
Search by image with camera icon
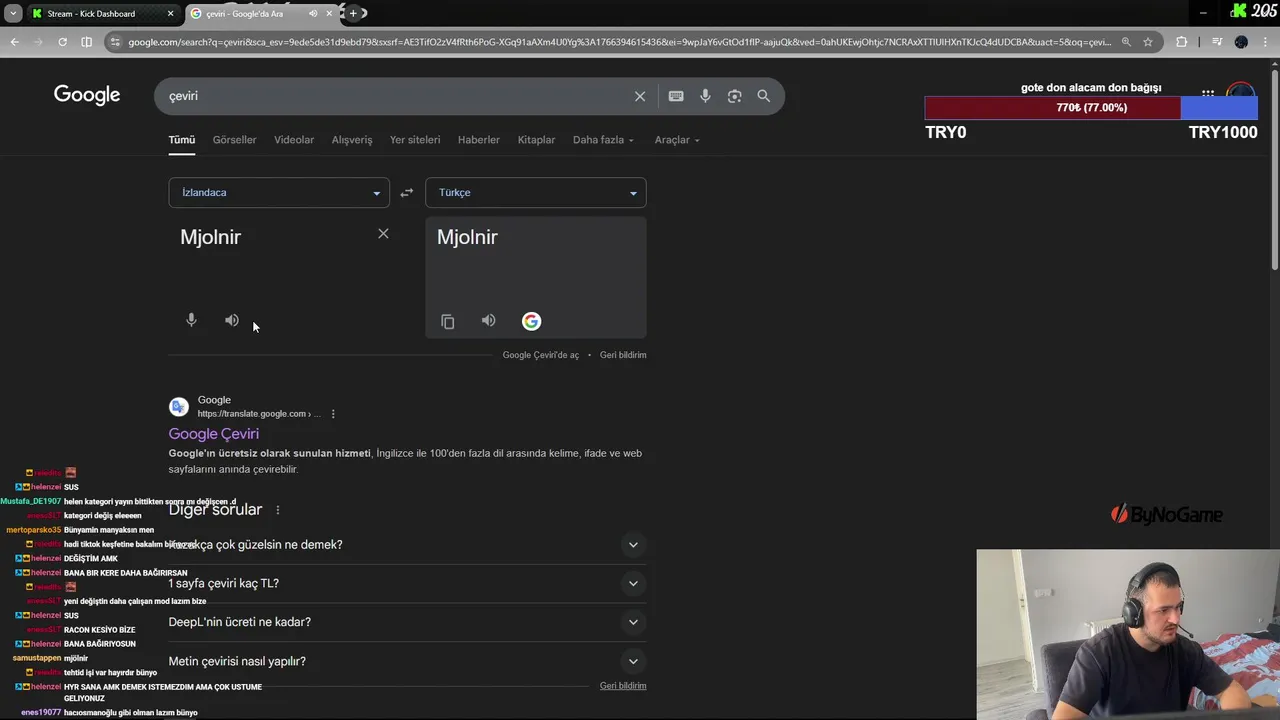click(x=735, y=96)
